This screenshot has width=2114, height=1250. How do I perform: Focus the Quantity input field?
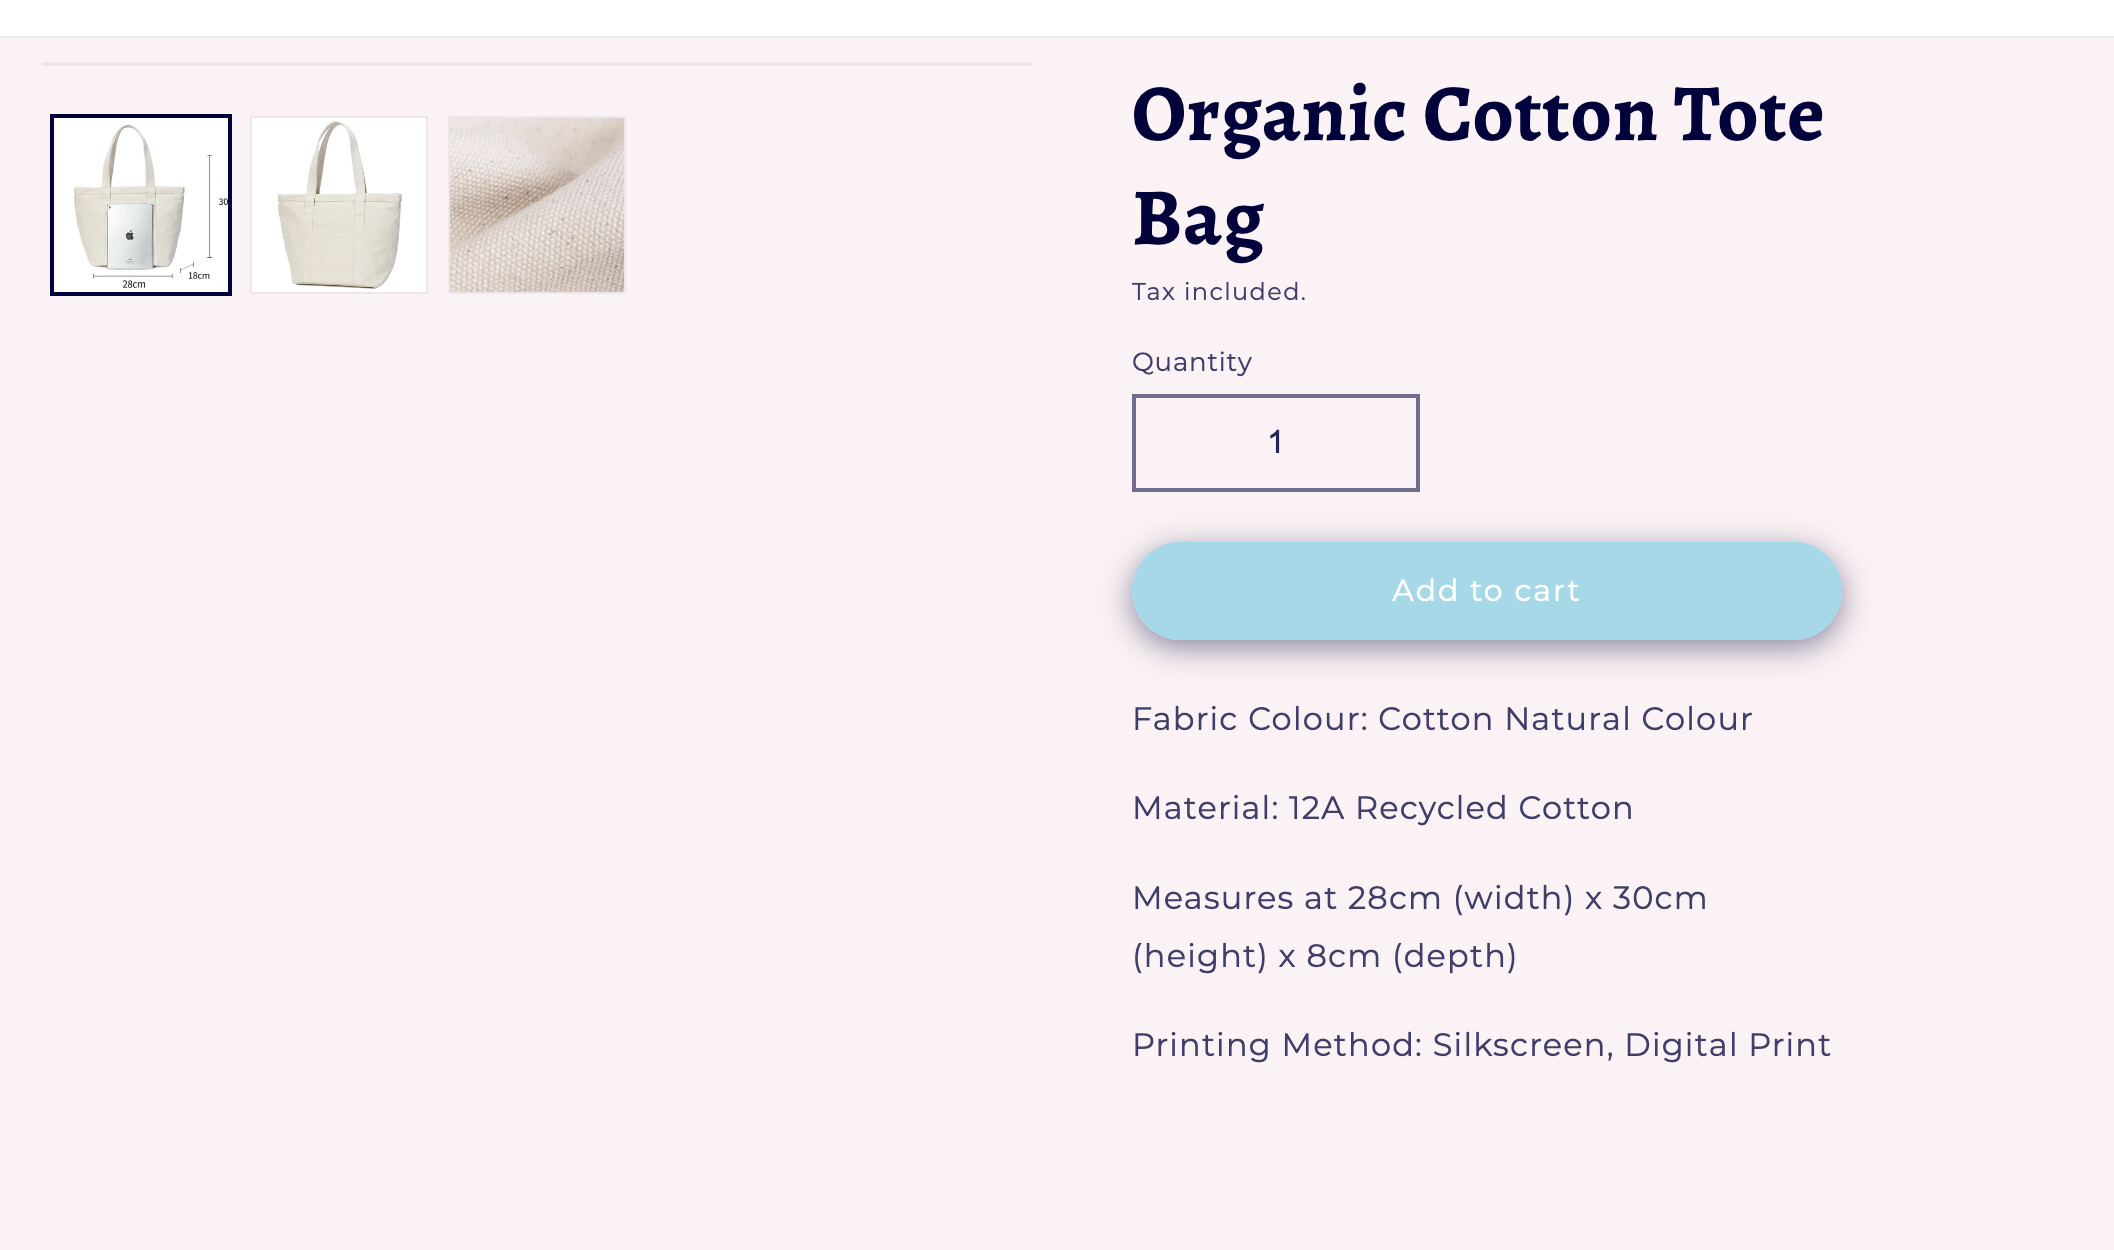(1275, 442)
